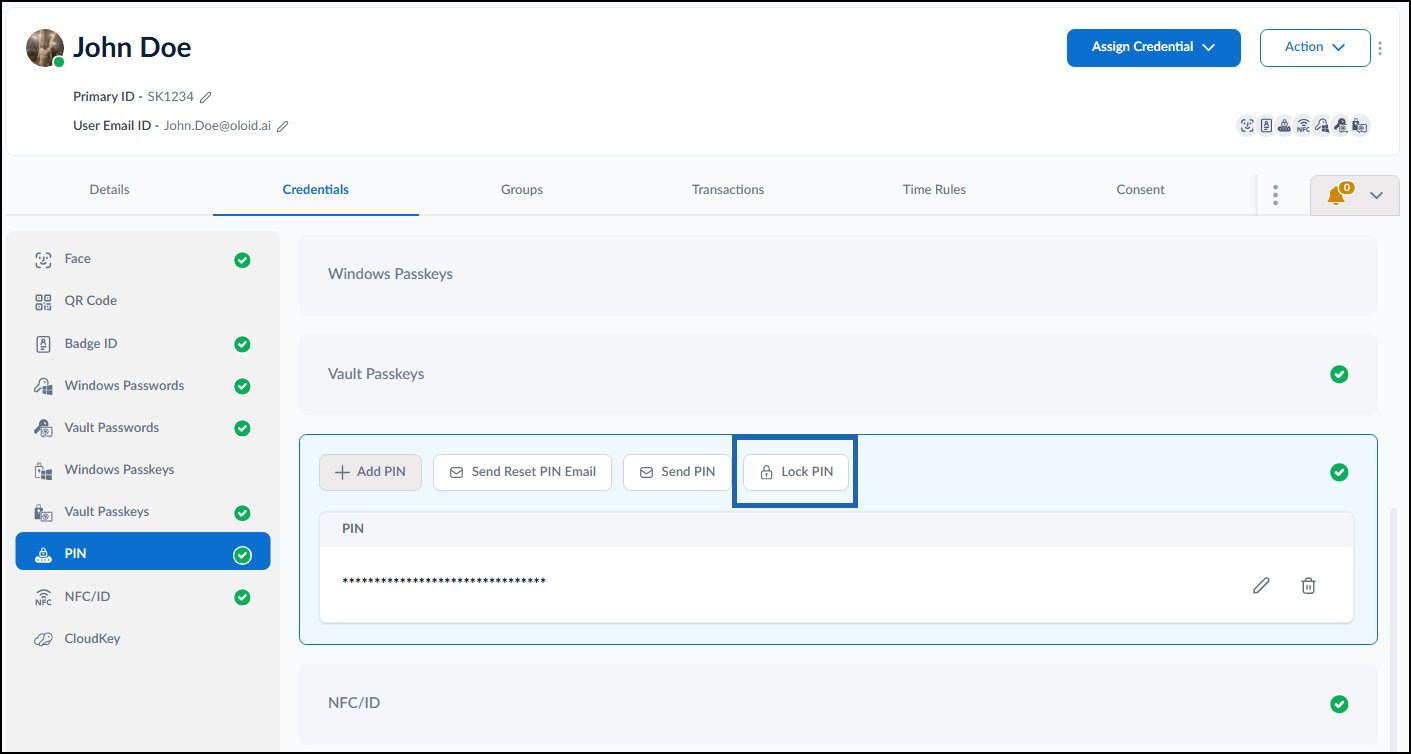Select the Time Rules tab

point(934,189)
